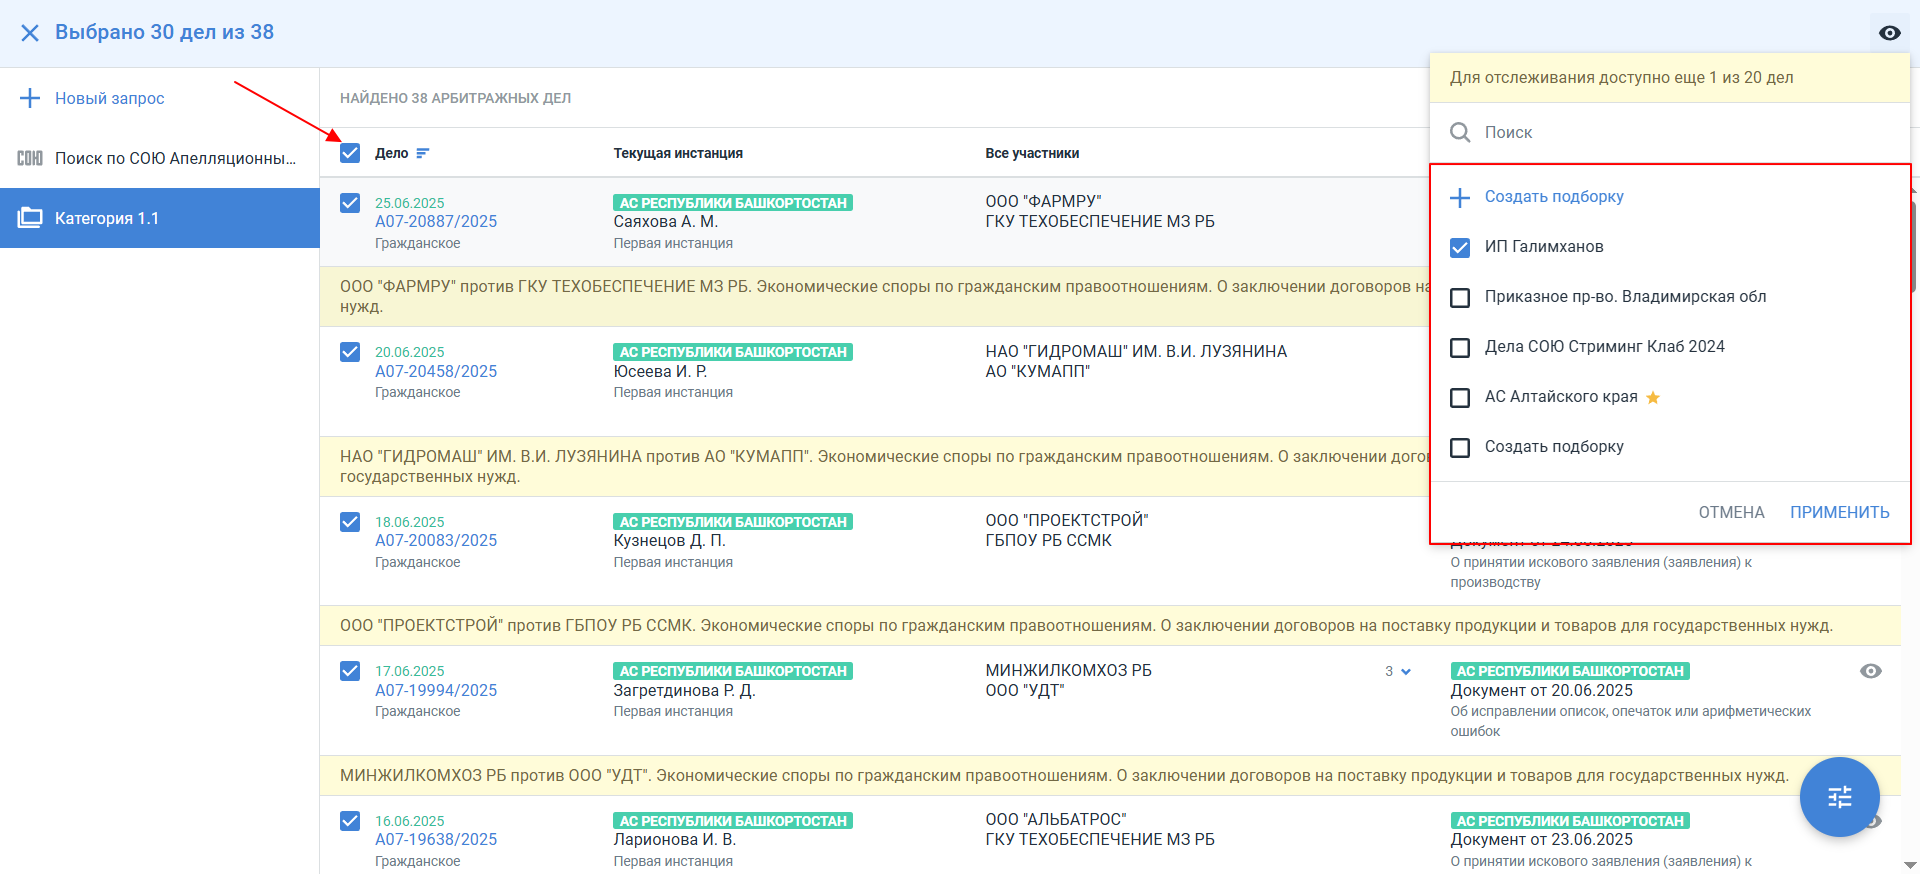Click Создать подборку link with plus
Image resolution: width=1920 pixels, height=874 pixels.
tap(1554, 197)
